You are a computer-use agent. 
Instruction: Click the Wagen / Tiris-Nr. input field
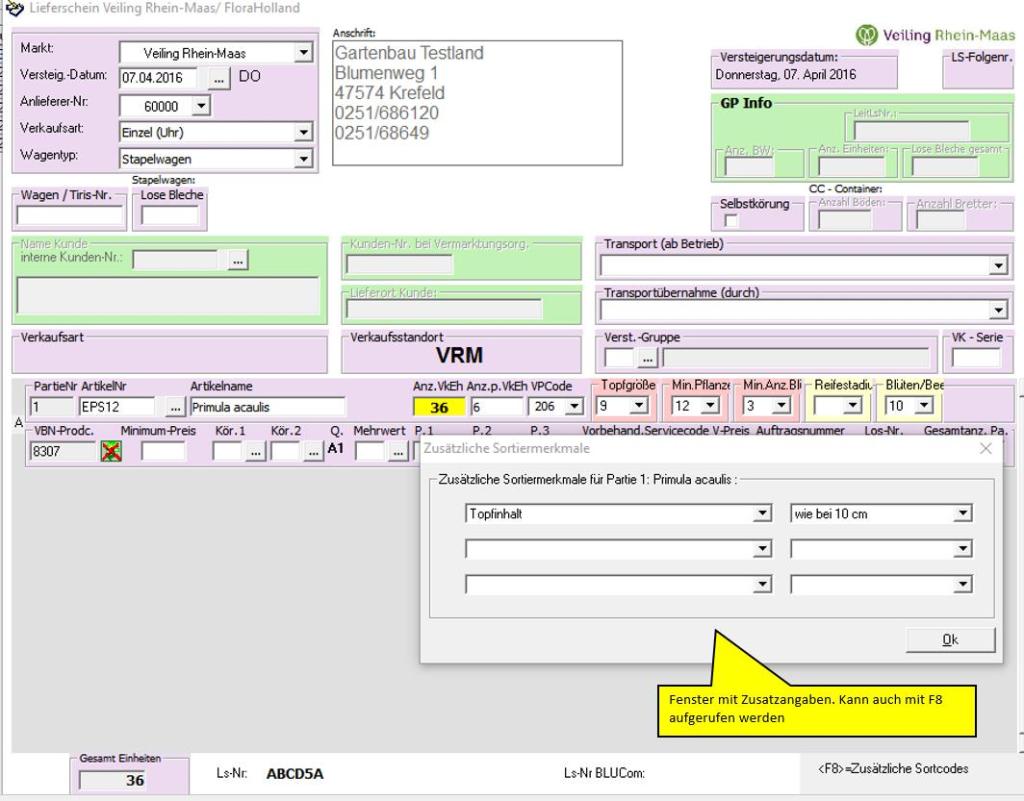(x=70, y=215)
